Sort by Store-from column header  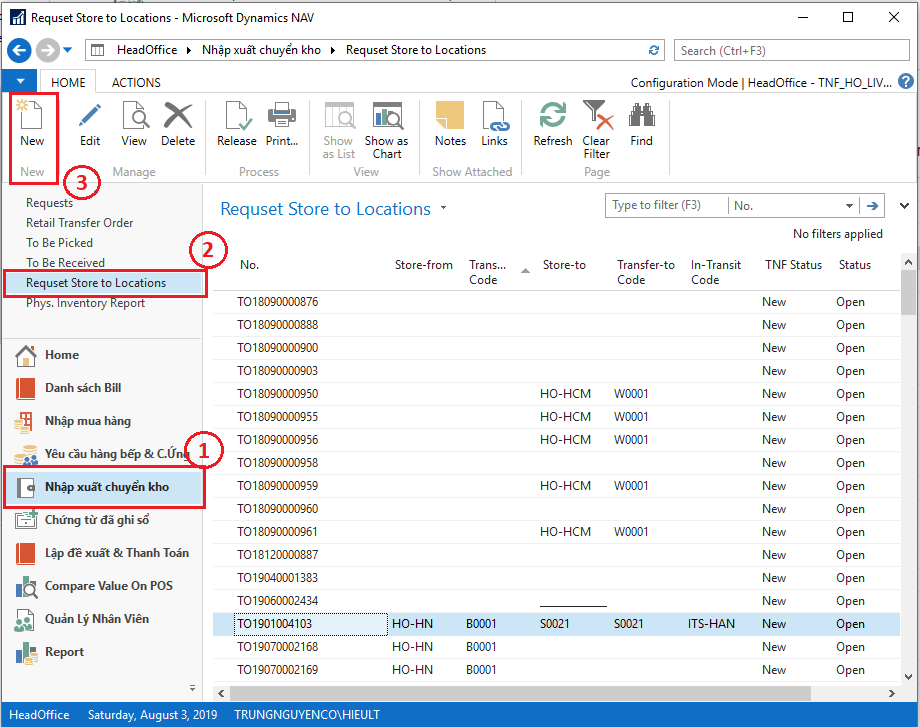[x=424, y=265]
